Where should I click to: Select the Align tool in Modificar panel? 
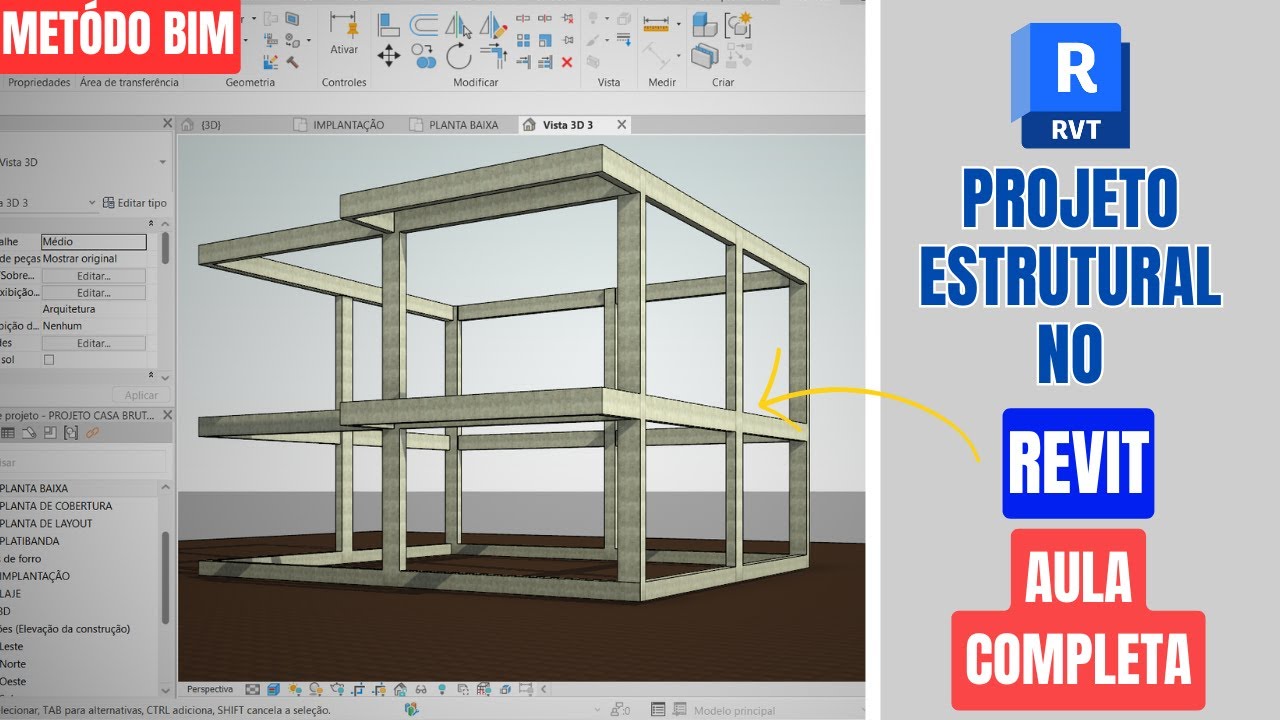tap(389, 24)
